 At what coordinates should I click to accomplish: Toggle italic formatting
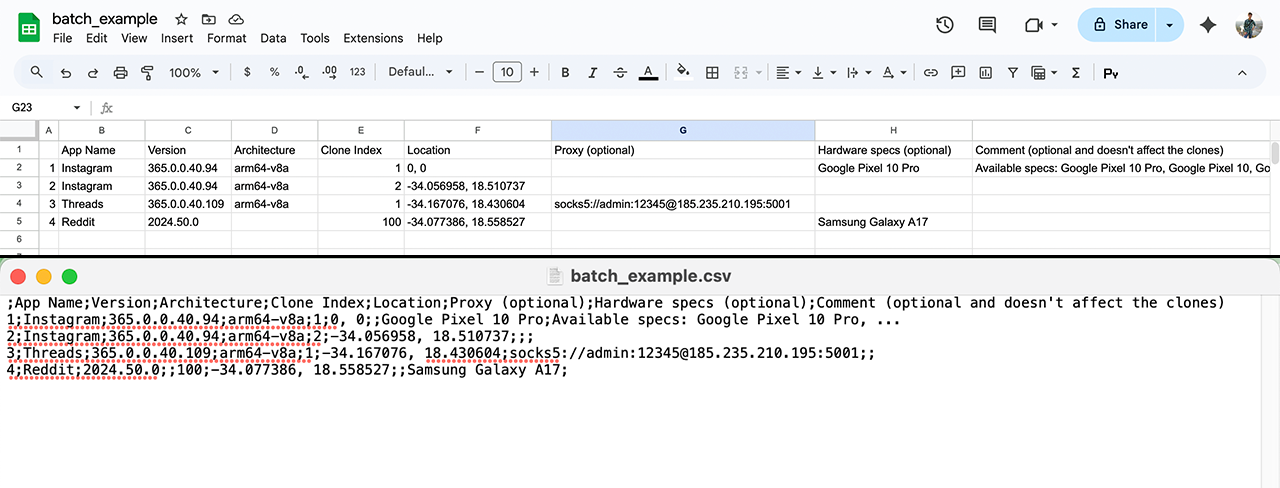(592, 72)
